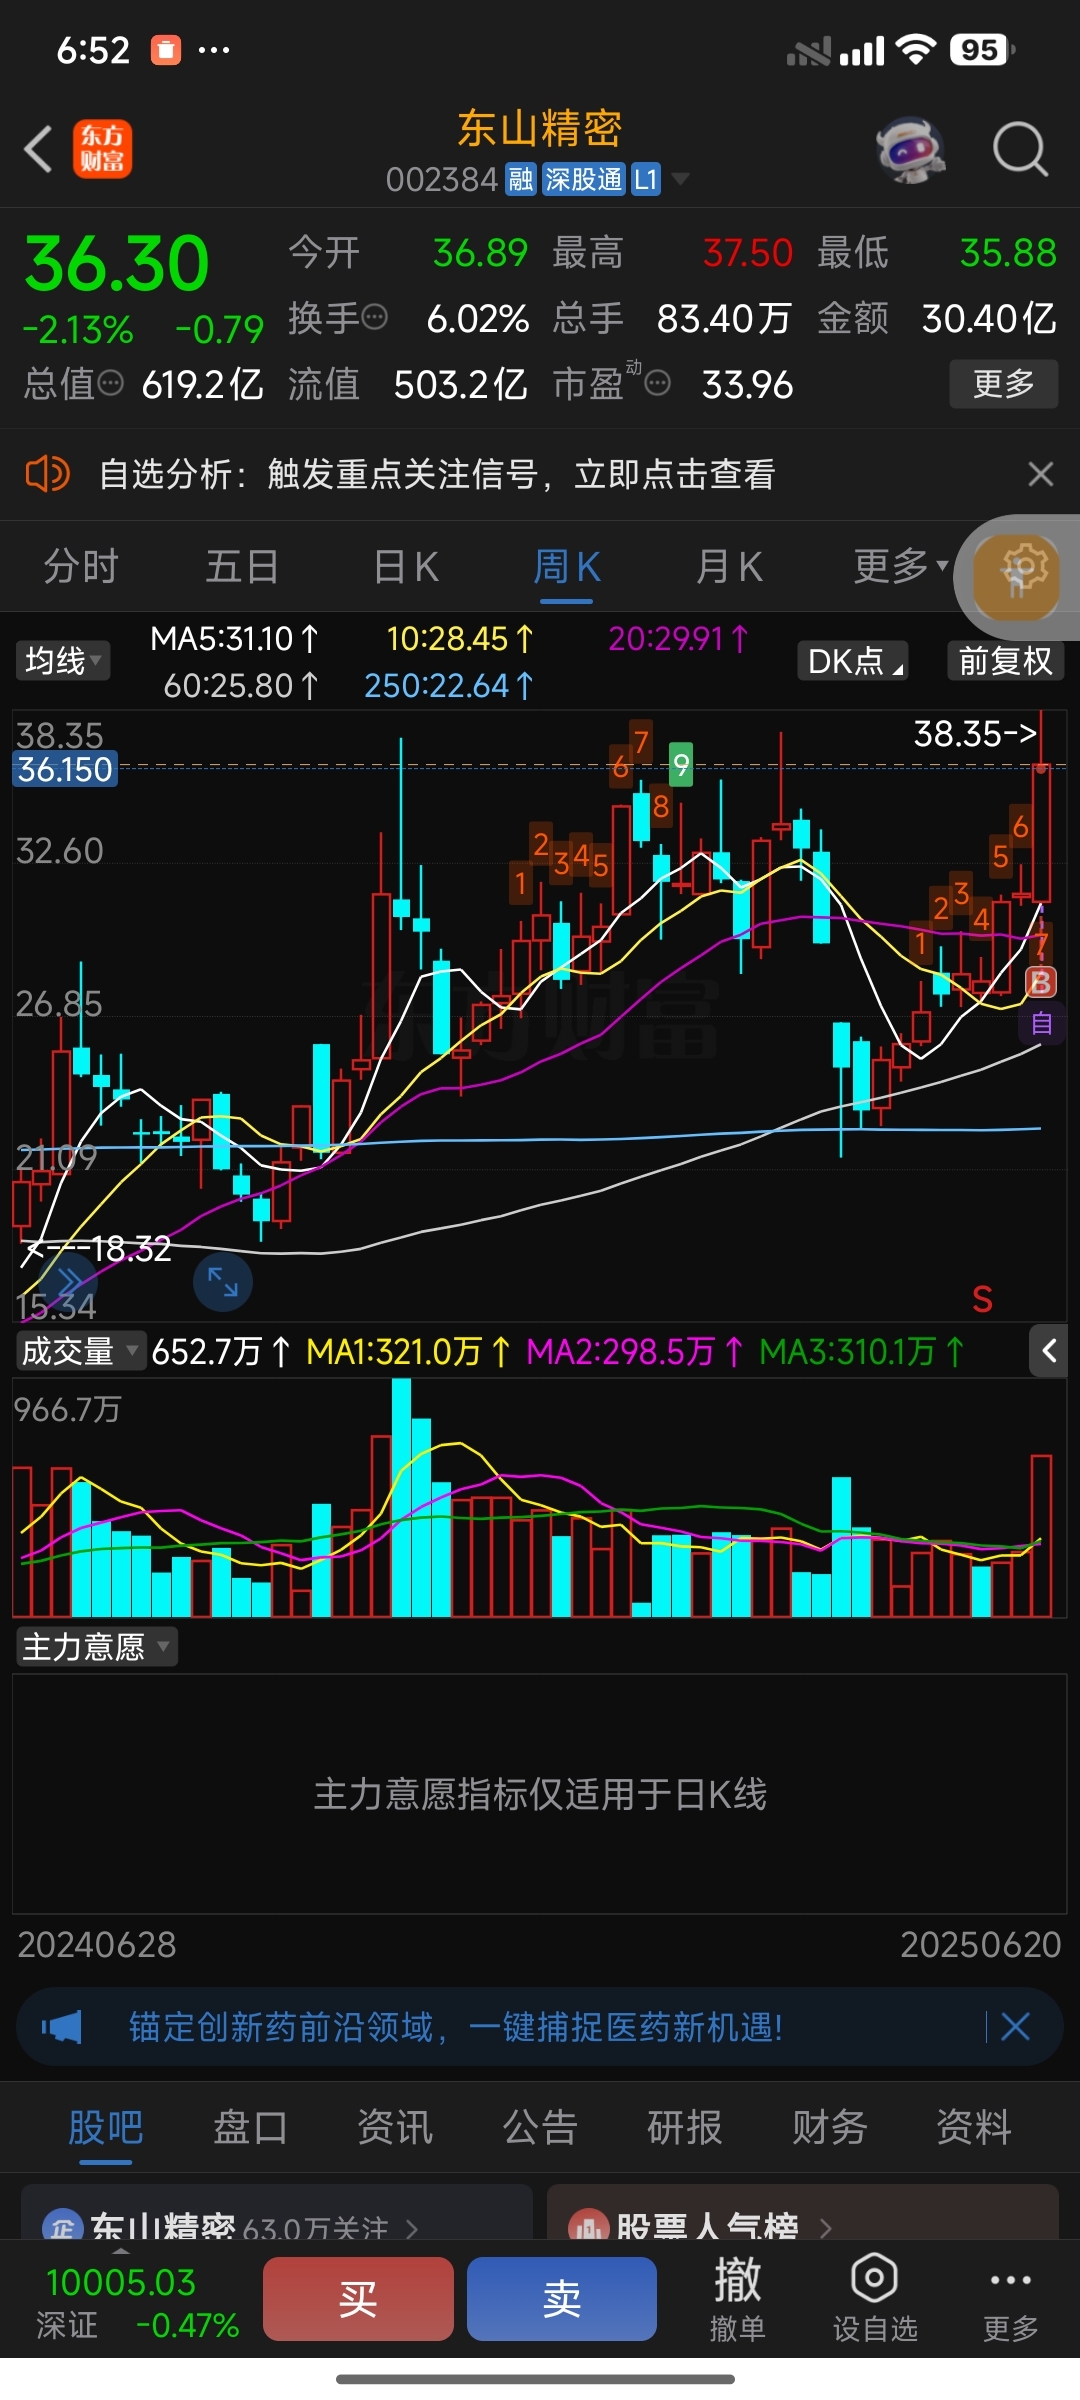The width and height of the screenshot is (1080, 2400).
Task: Switch to the 日K tab
Action: [405, 566]
